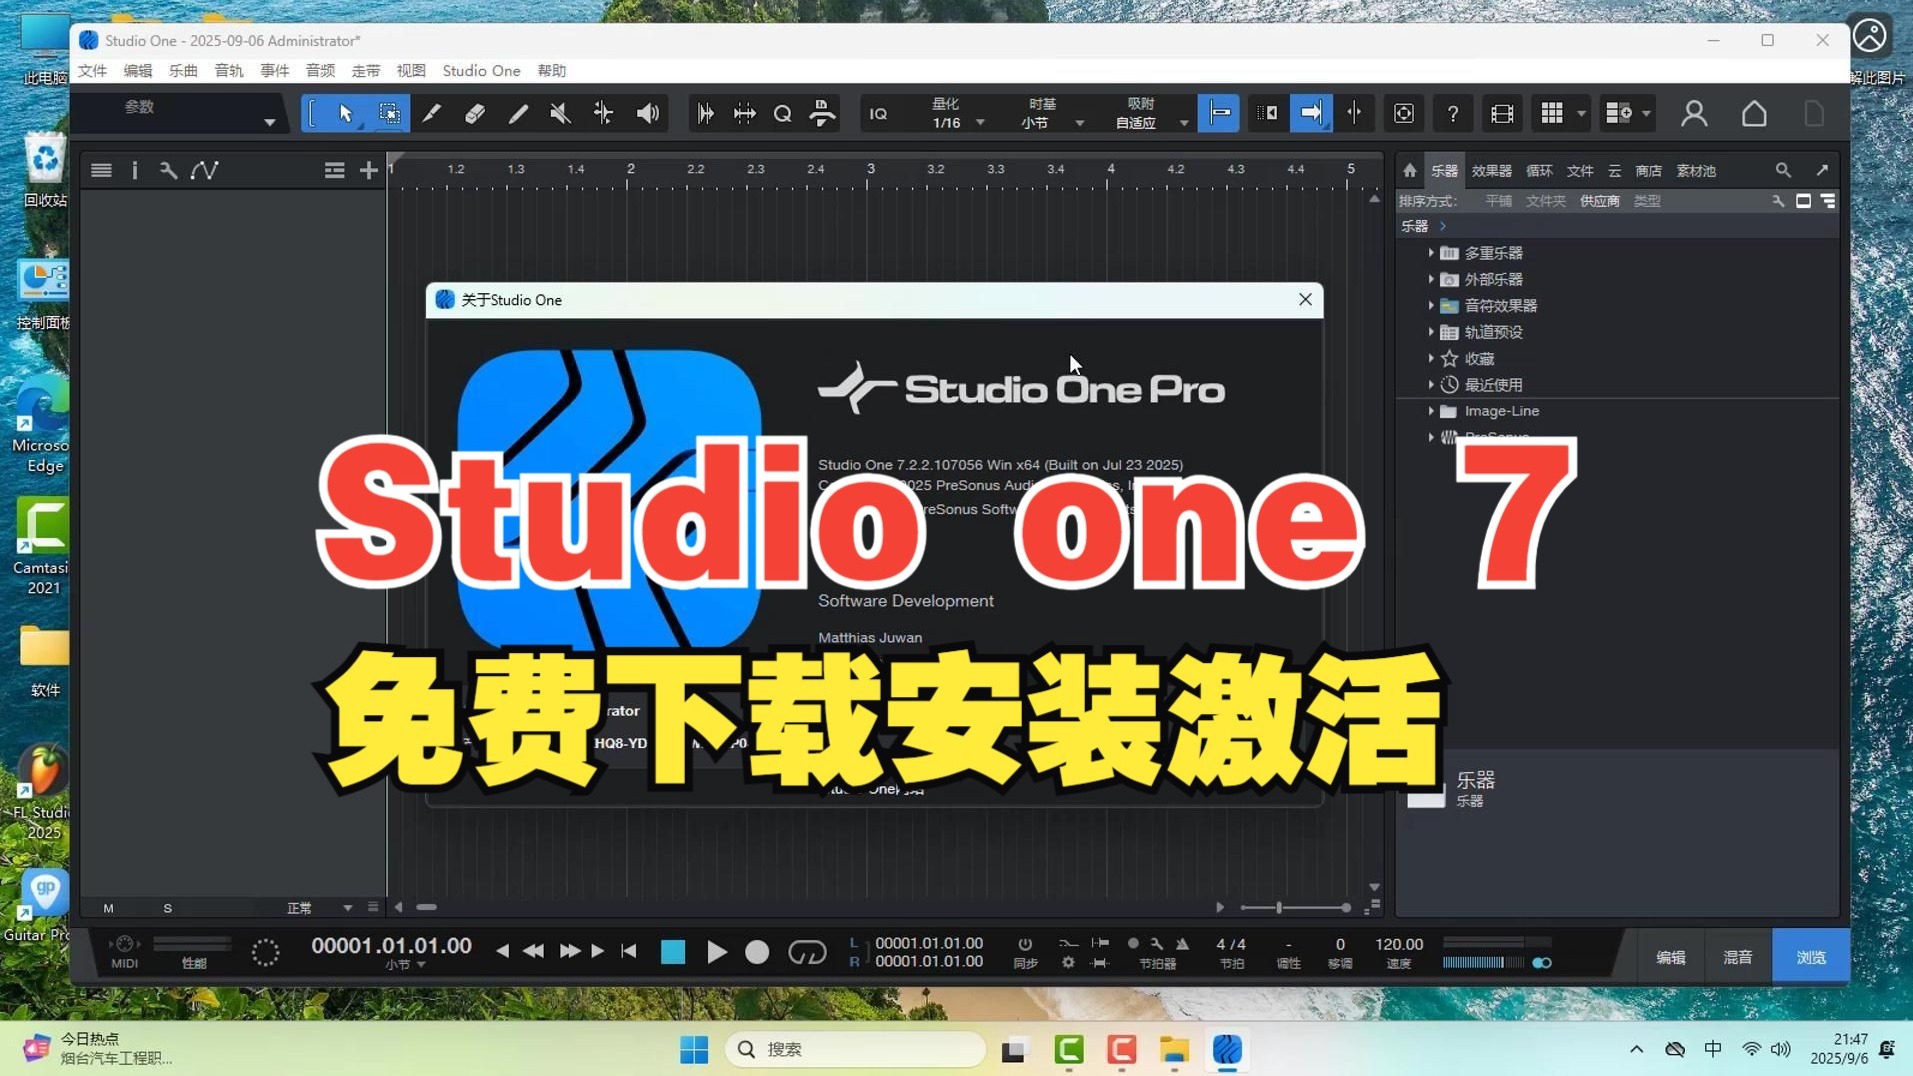Viewport: 1913px width, 1076px height.
Task: Toggle global Mute M button
Action: (108, 908)
